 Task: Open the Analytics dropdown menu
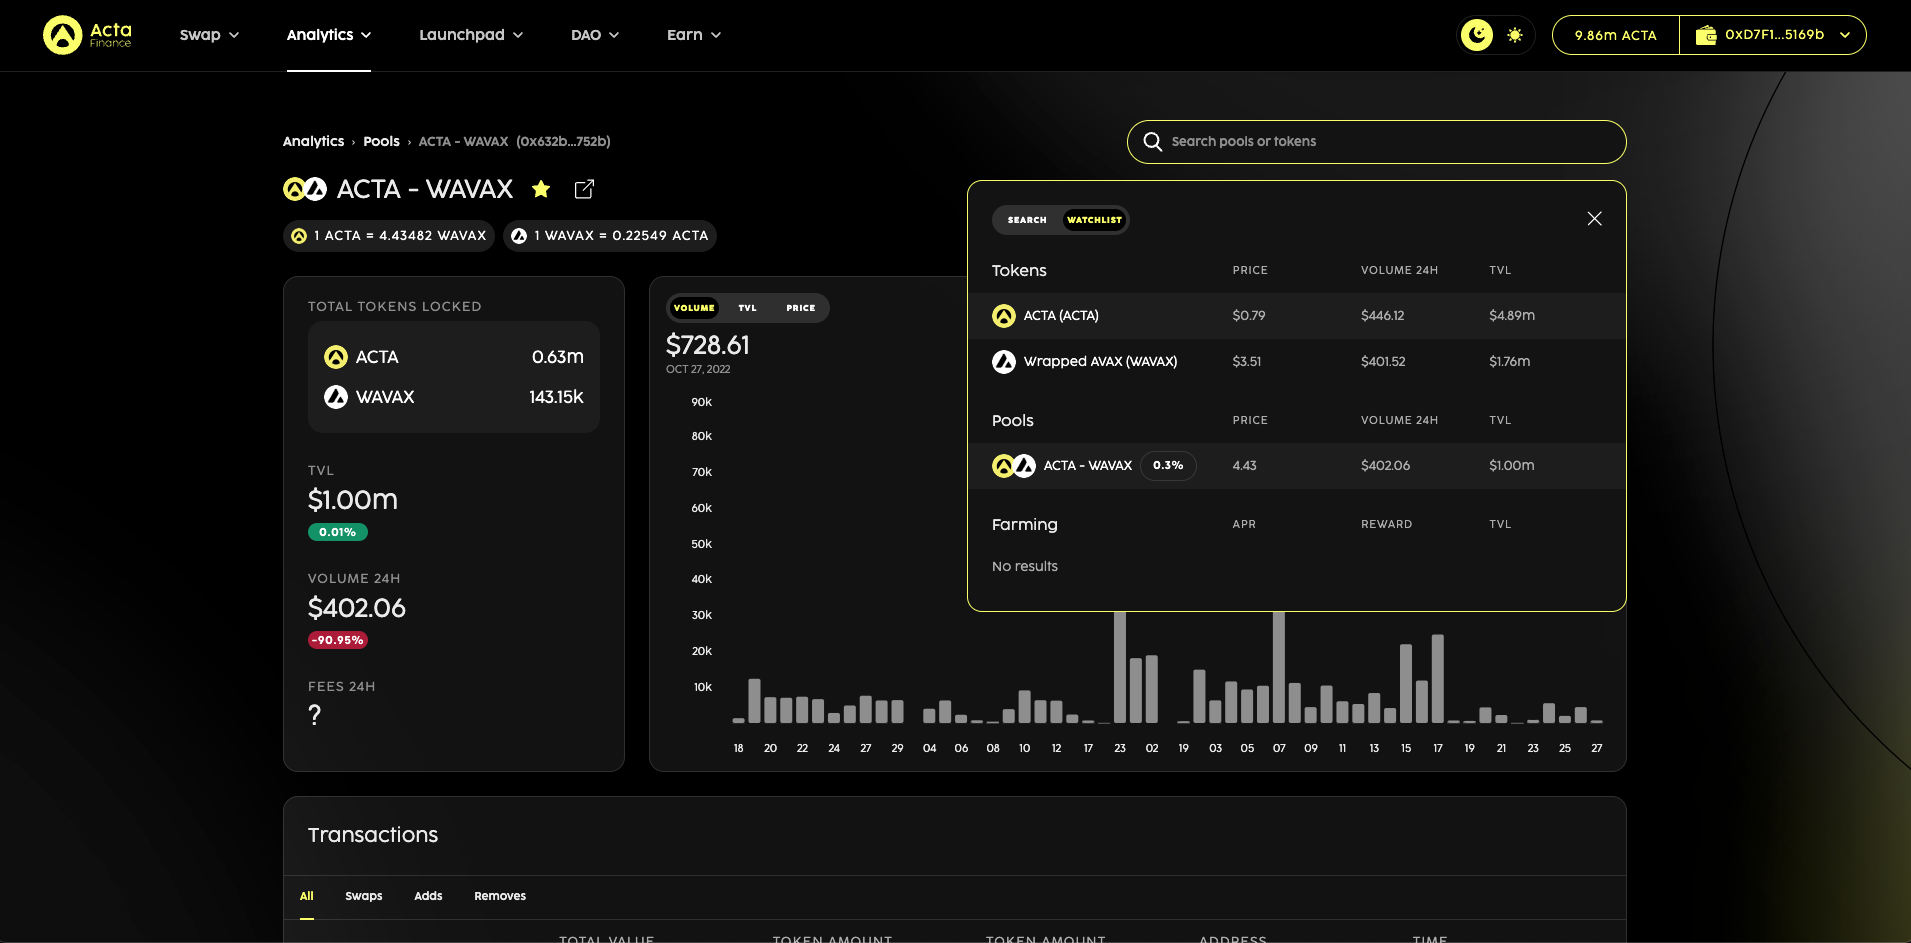click(x=329, y=35)
